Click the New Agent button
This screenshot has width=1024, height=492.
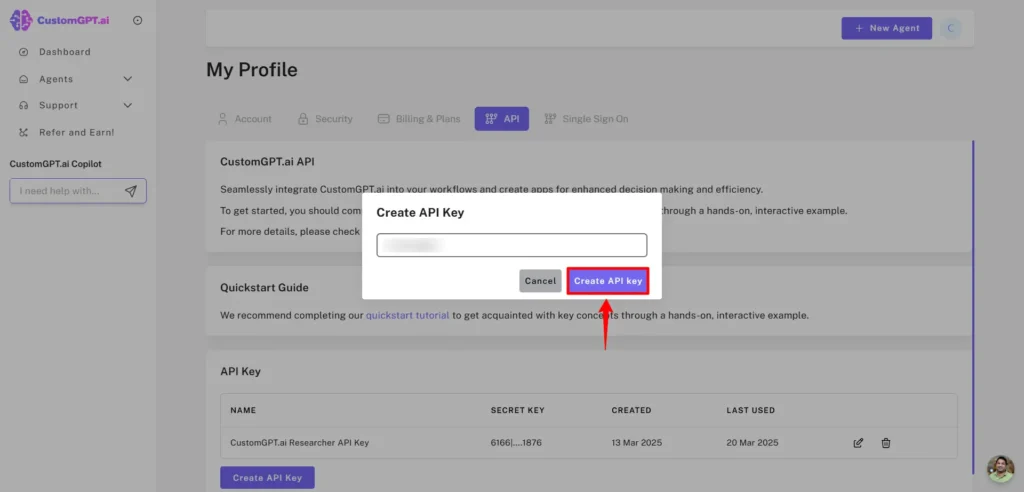pyautogui.click(x=886, y=28)
